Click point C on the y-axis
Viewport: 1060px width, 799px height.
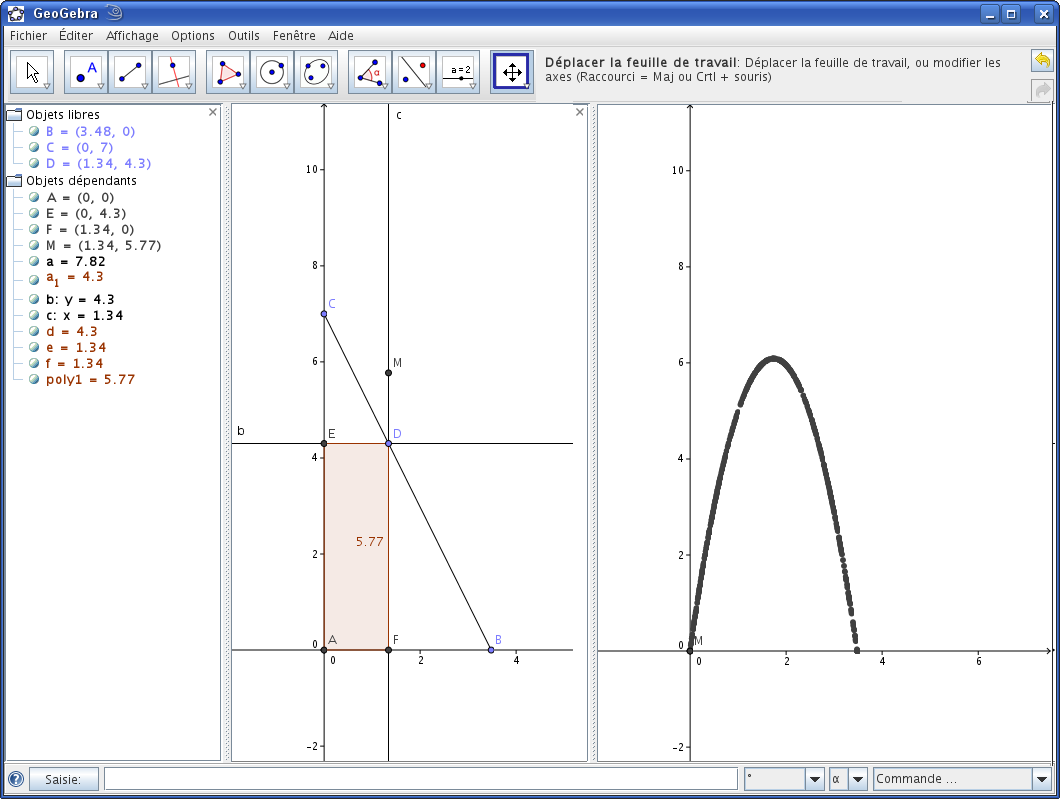click(324, 314)
